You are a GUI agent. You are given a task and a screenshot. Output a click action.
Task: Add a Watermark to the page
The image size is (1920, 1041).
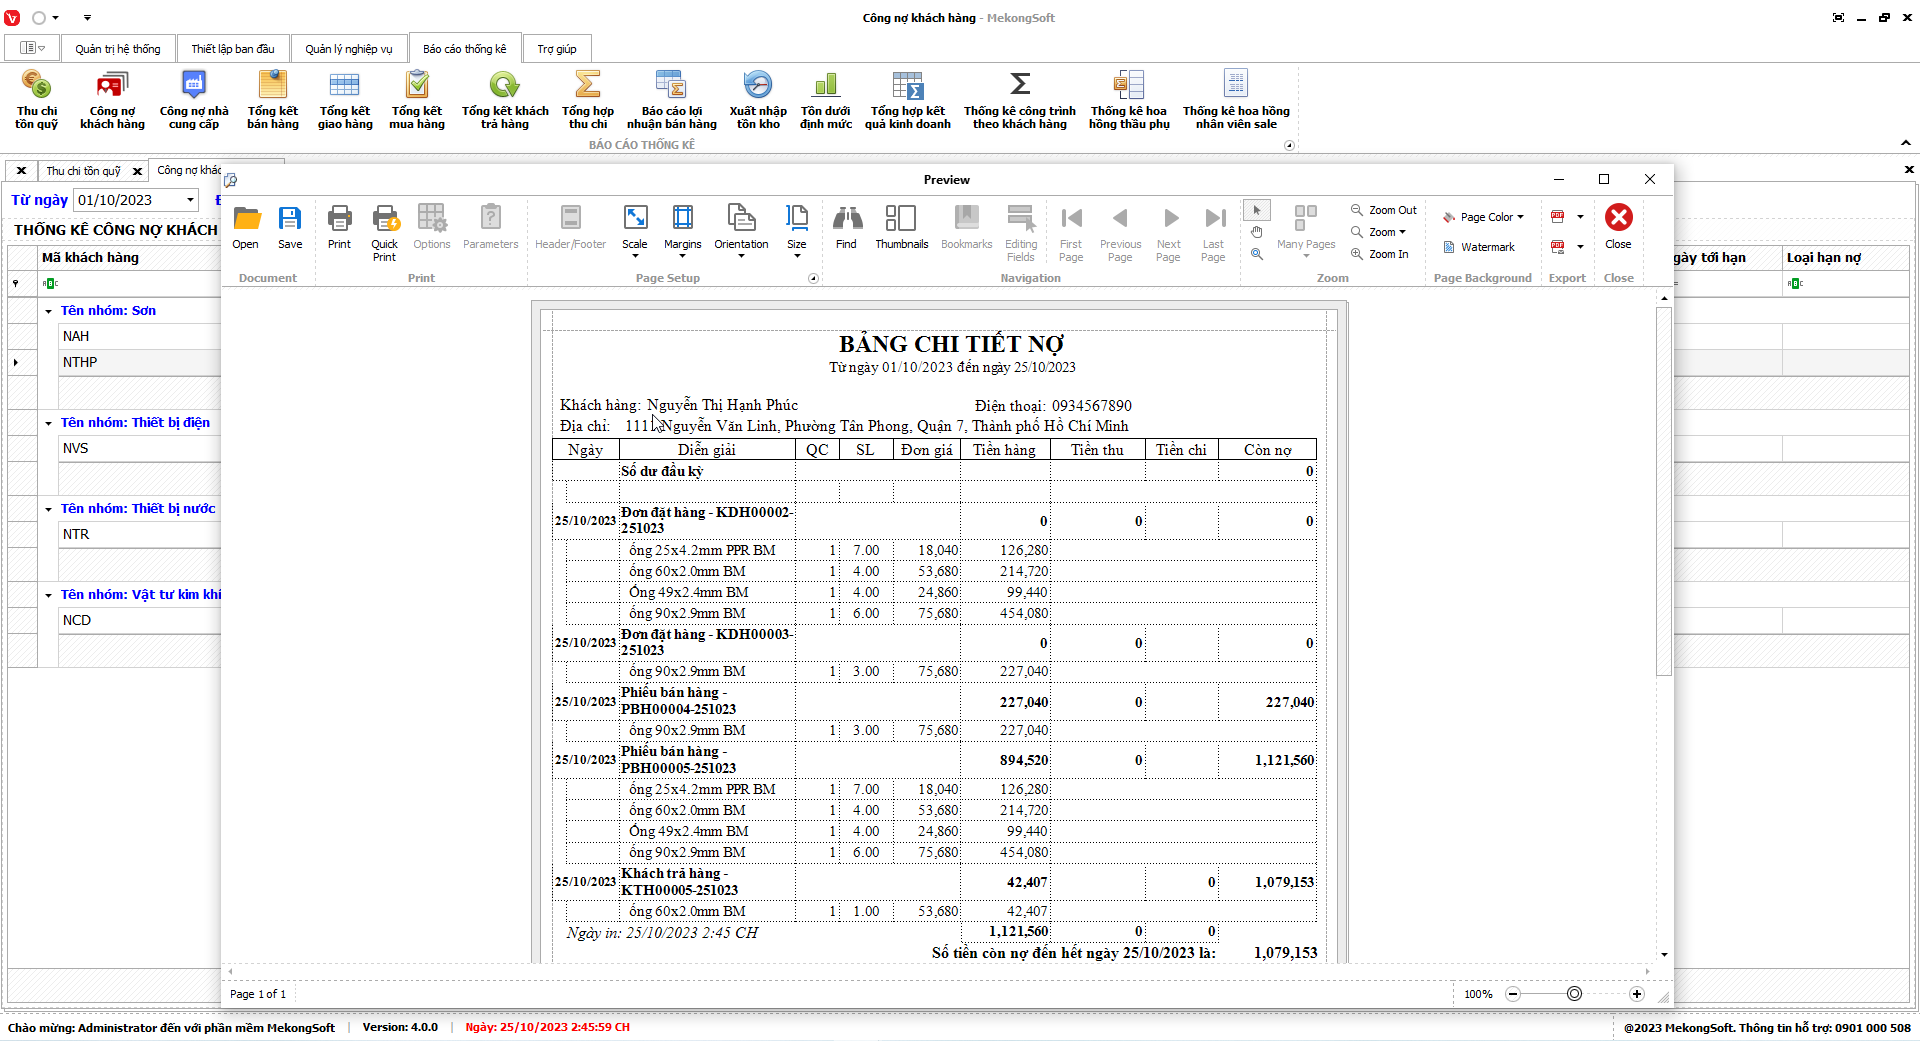(1479, 247)
